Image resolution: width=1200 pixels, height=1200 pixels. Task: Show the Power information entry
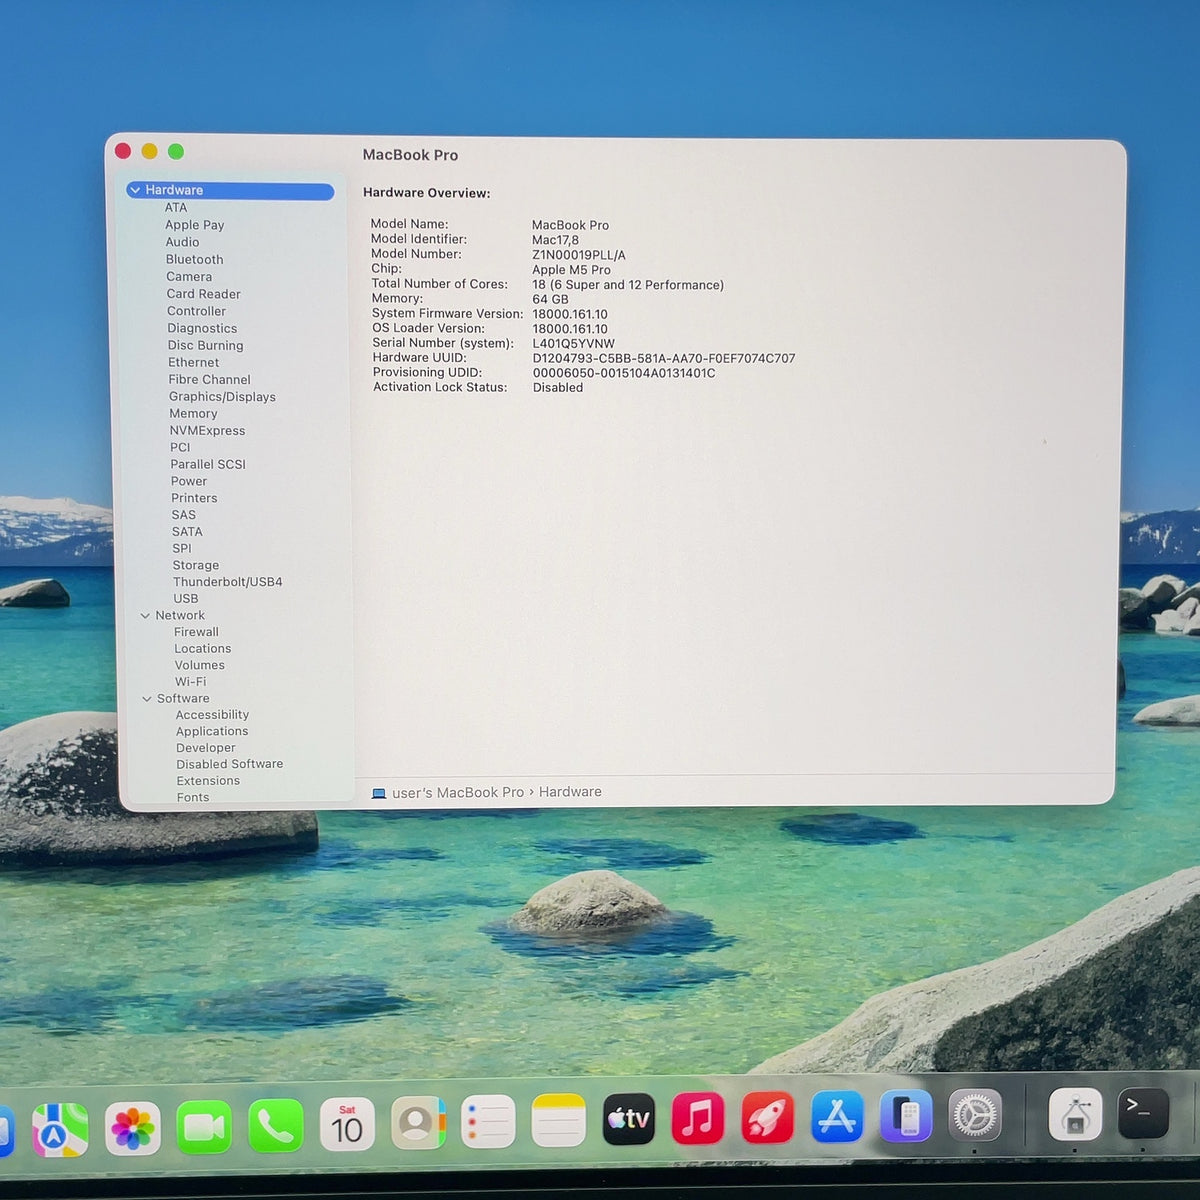(x=189, y=481)
